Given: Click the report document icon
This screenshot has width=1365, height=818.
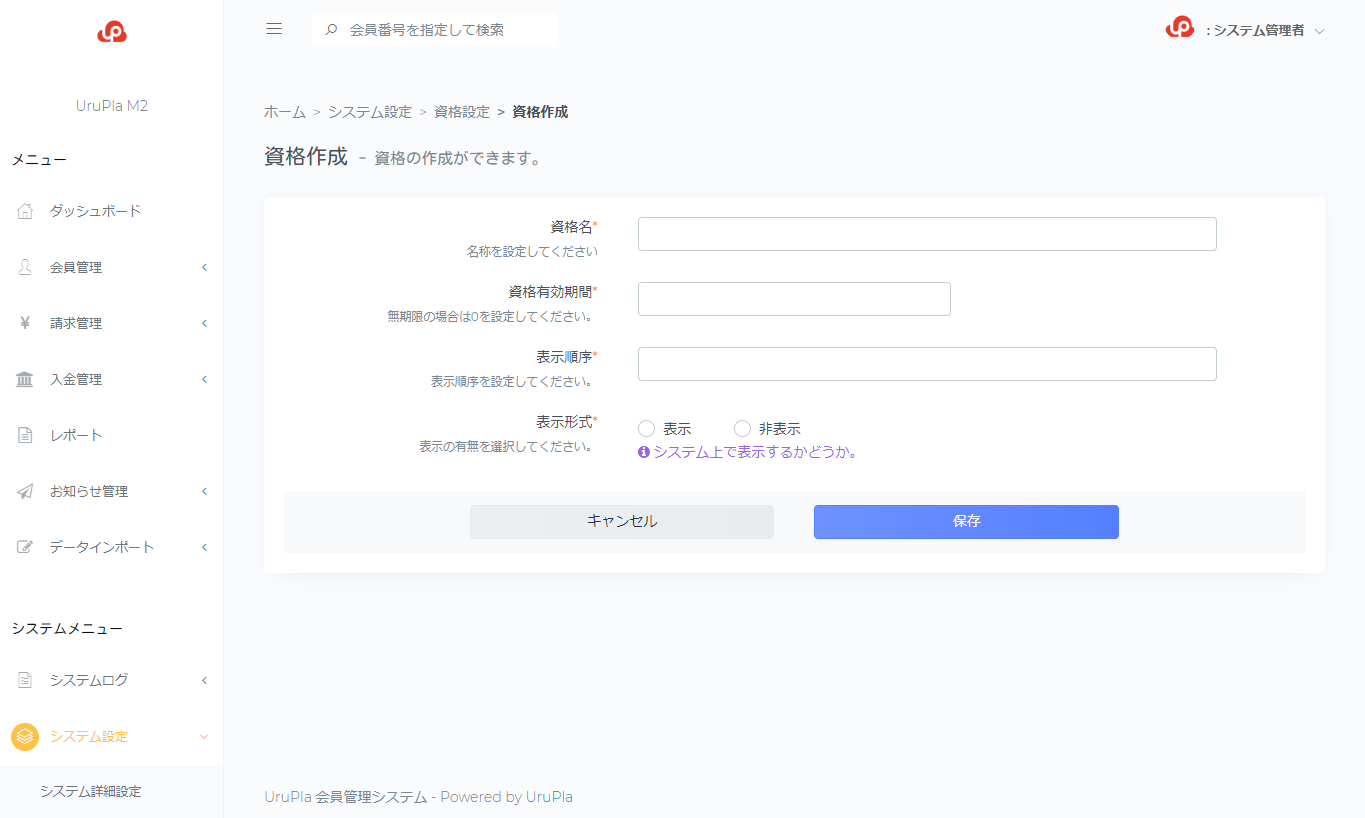Looking at the screenshot, I should pyautogui.click(x=26, y=435).
